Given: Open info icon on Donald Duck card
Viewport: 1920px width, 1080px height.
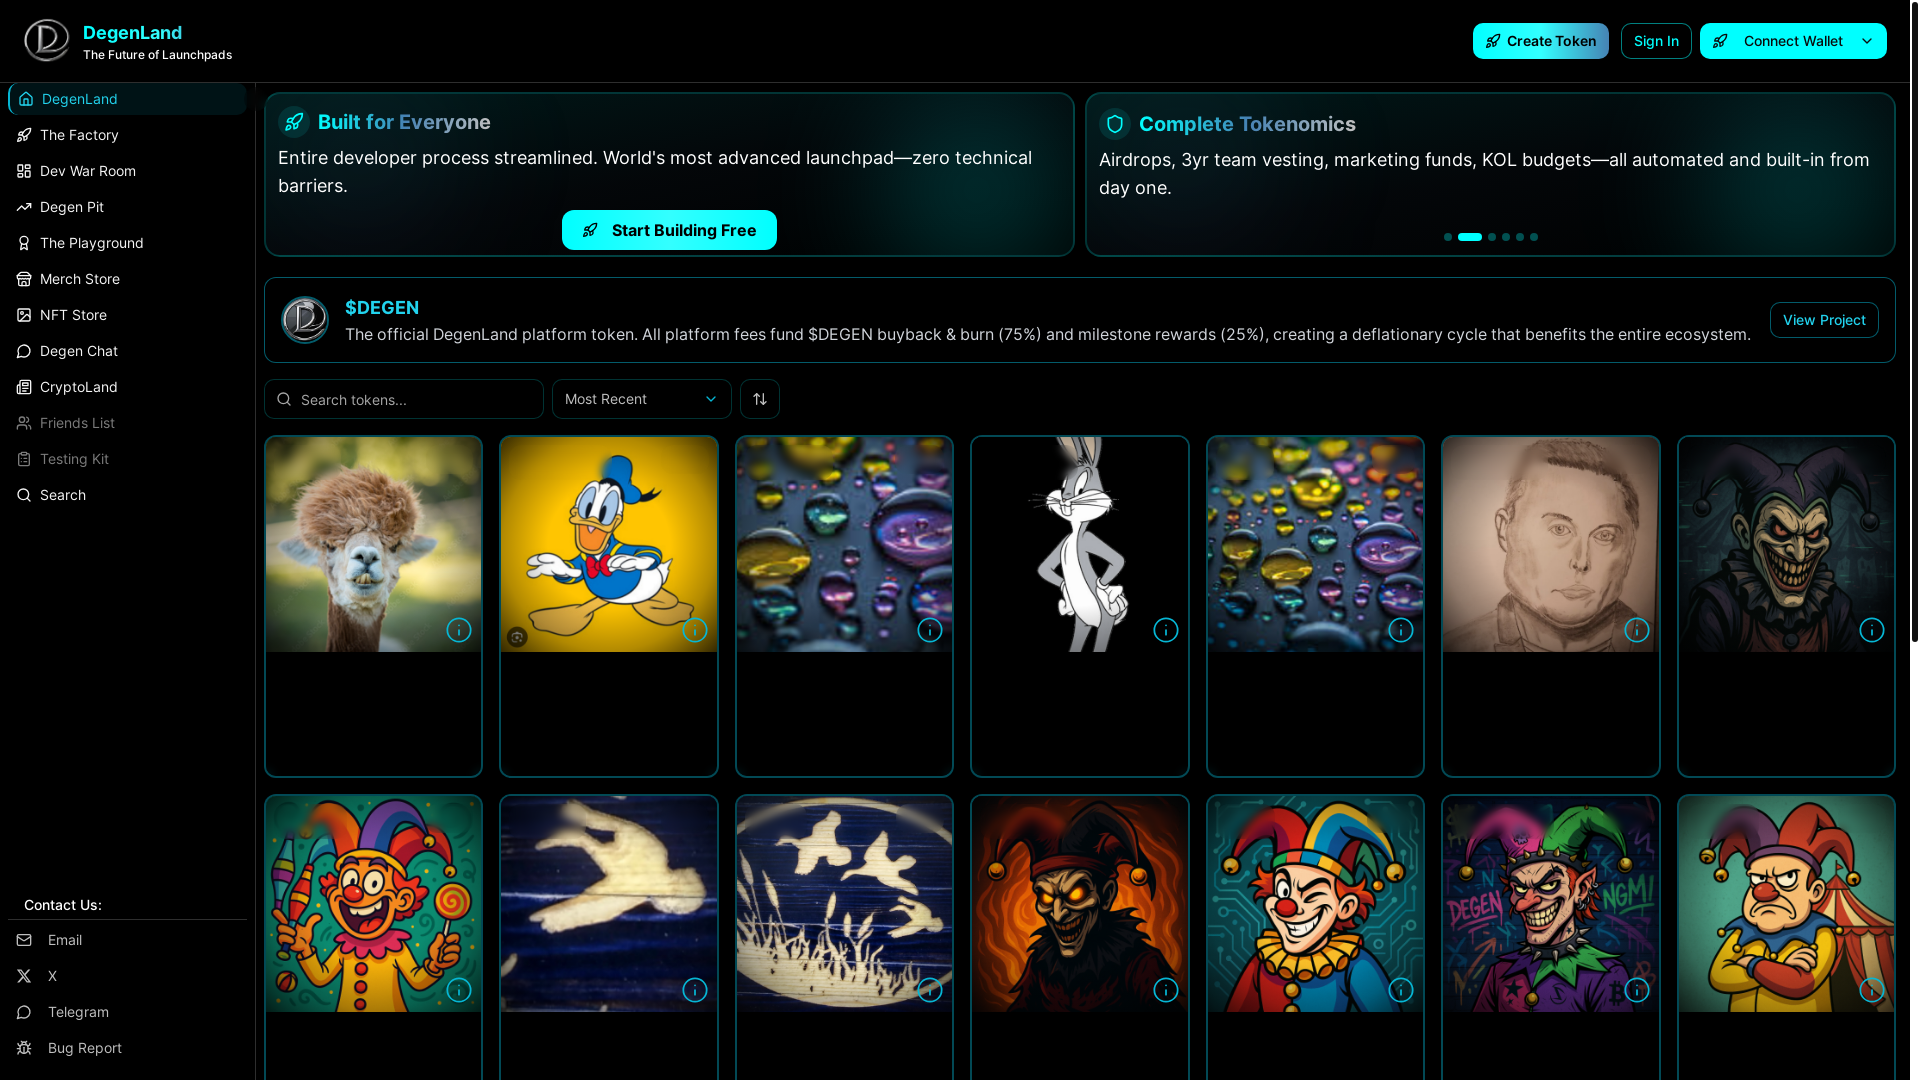Looking at the screenshot, I should (695, 630).
